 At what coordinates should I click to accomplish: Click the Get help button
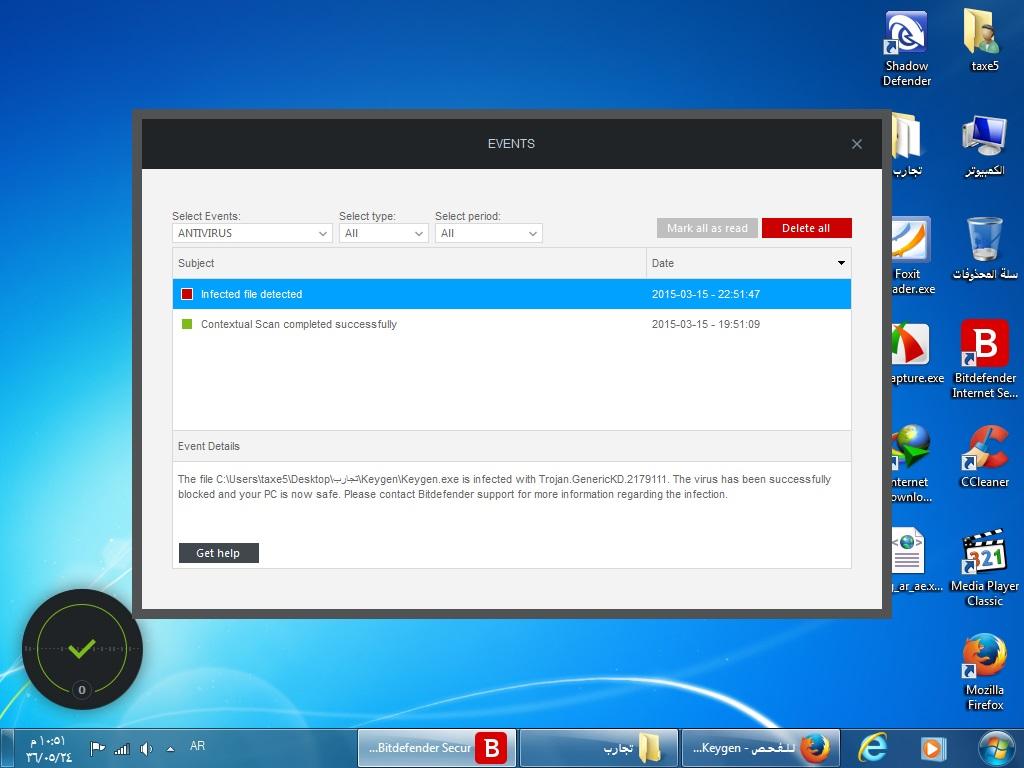pyautogui.click(x=219, y=553)
